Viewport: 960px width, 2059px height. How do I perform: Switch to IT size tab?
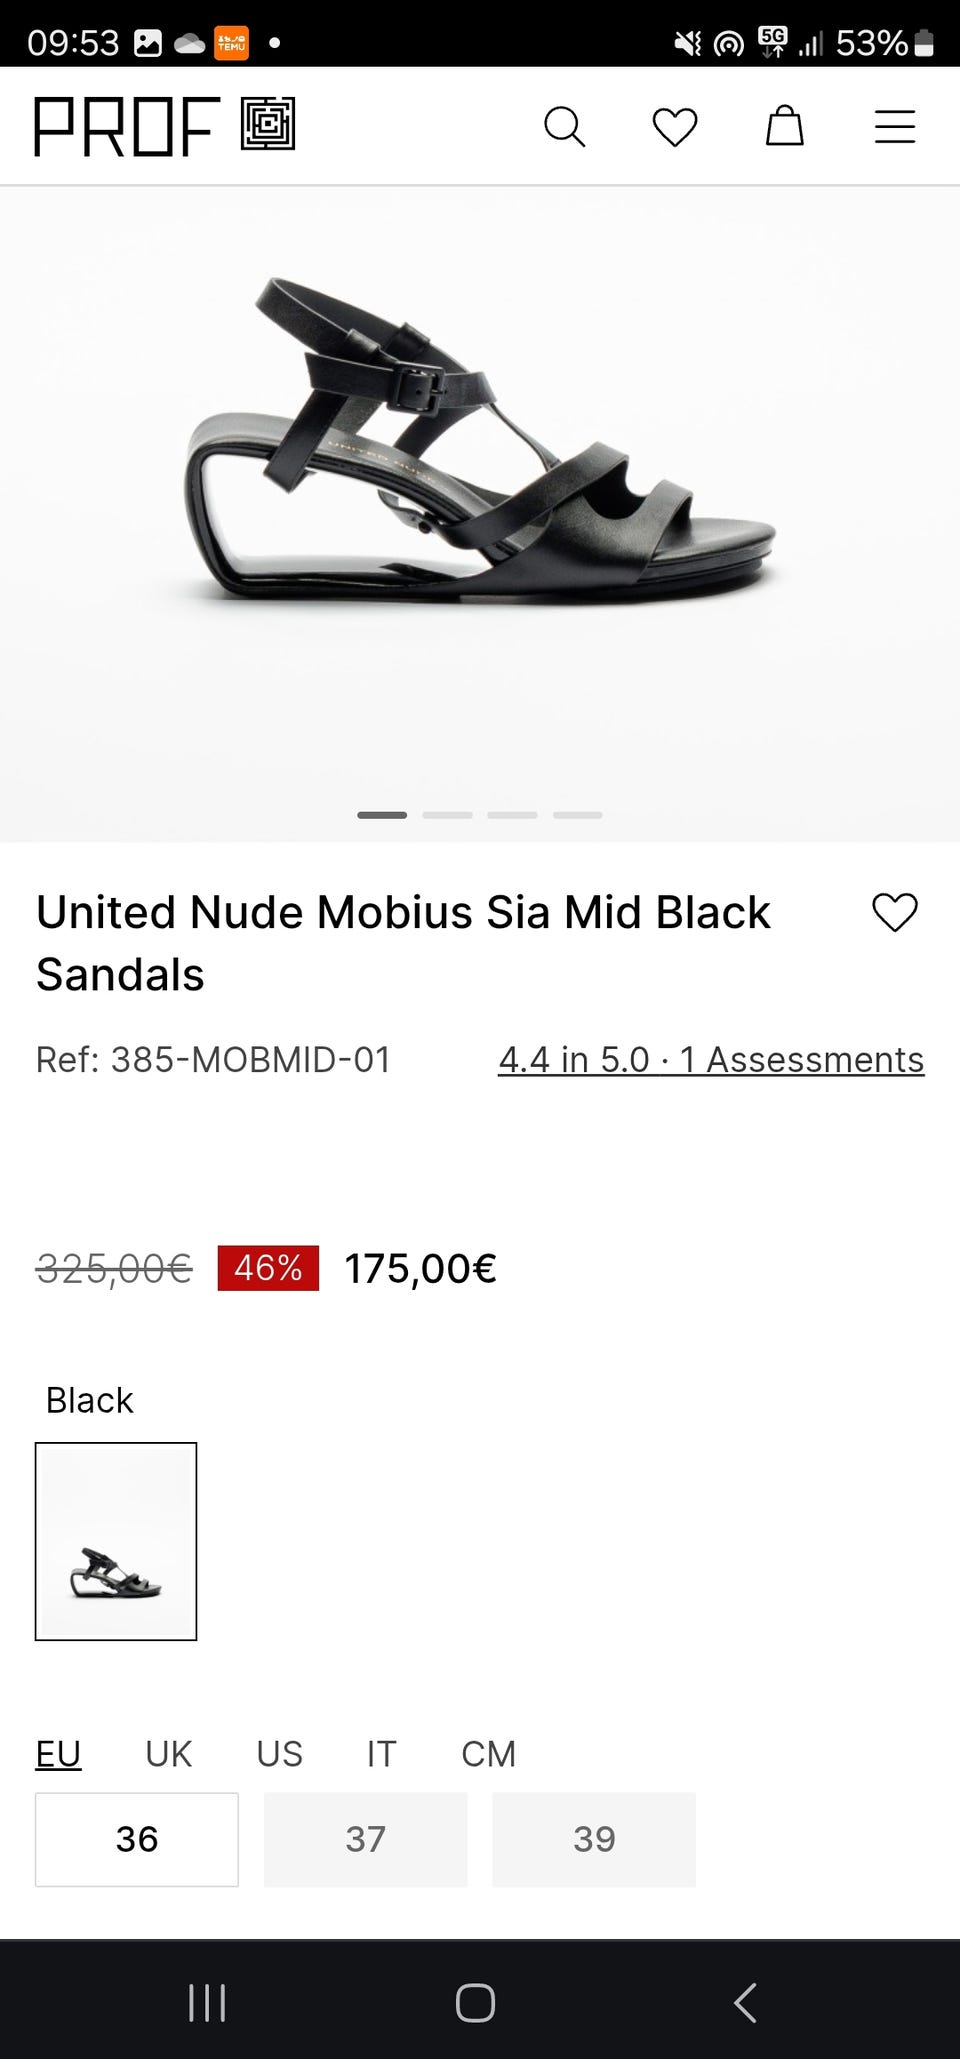pyautogui.click(x=381, y=1753)
